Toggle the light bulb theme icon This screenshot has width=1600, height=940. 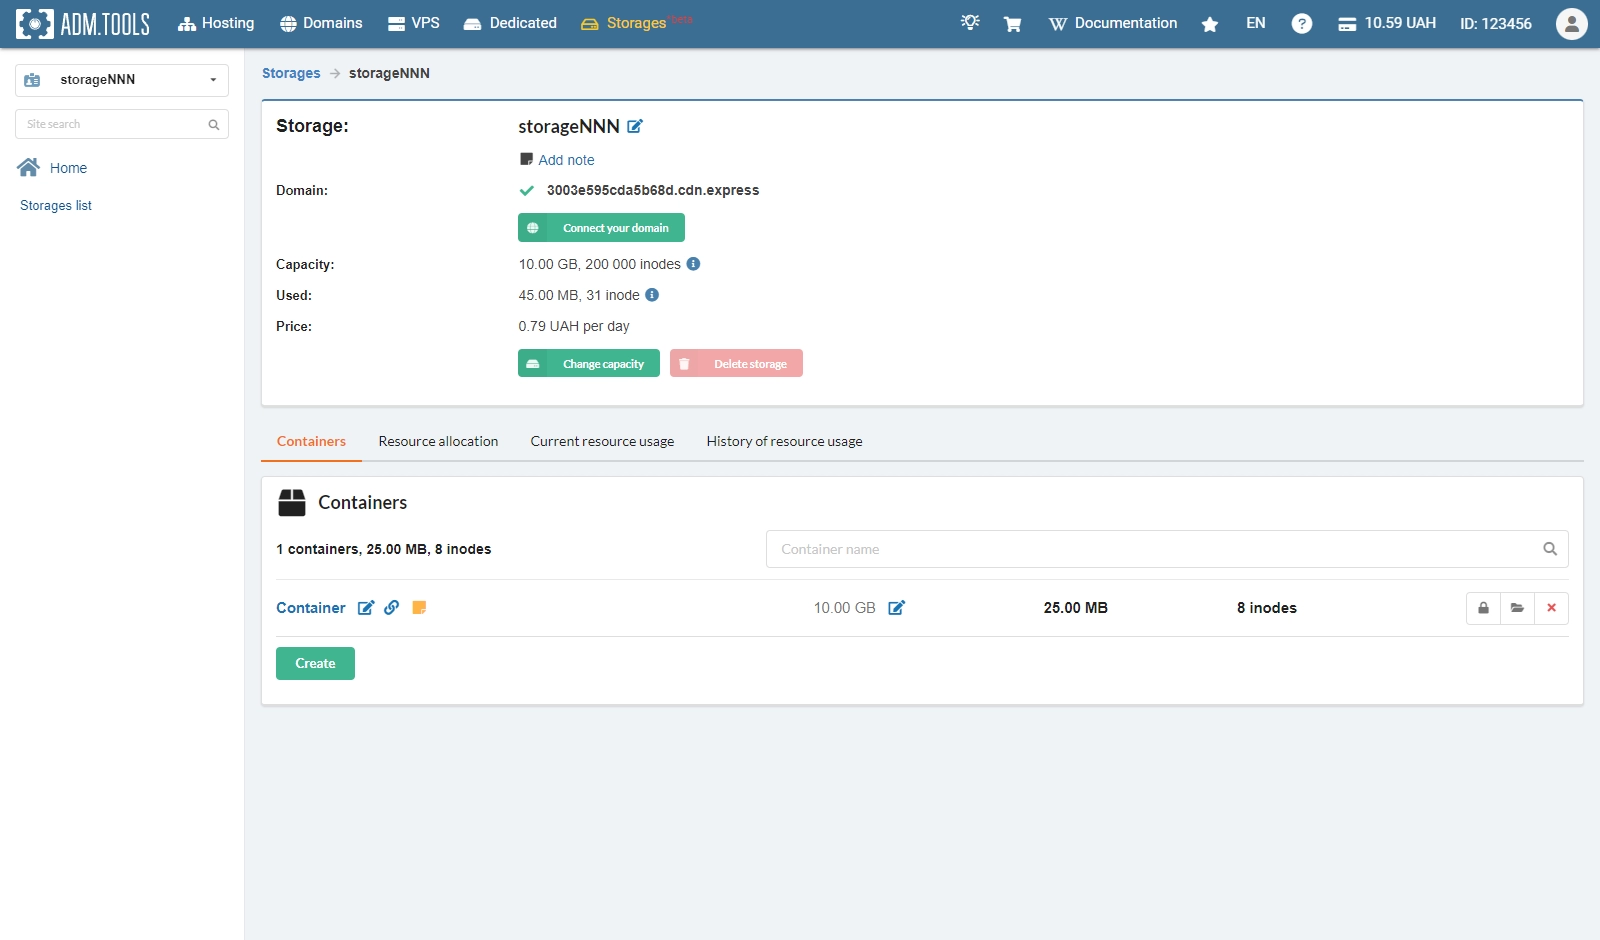pos(970,23)
